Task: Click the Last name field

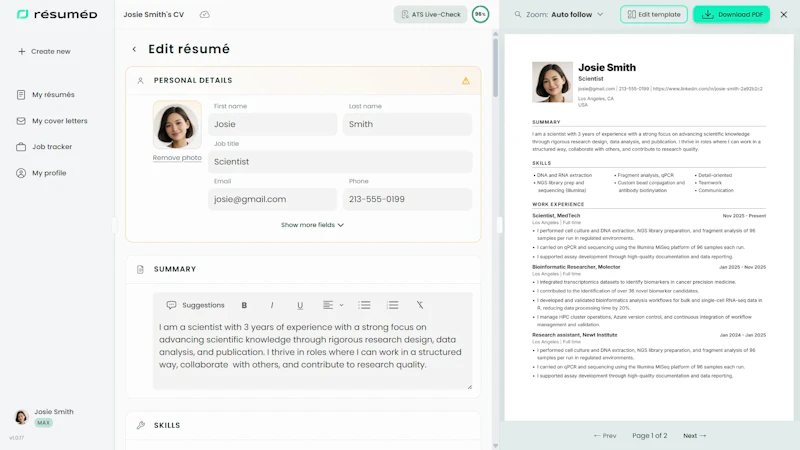Action: (x=407, y=124)
